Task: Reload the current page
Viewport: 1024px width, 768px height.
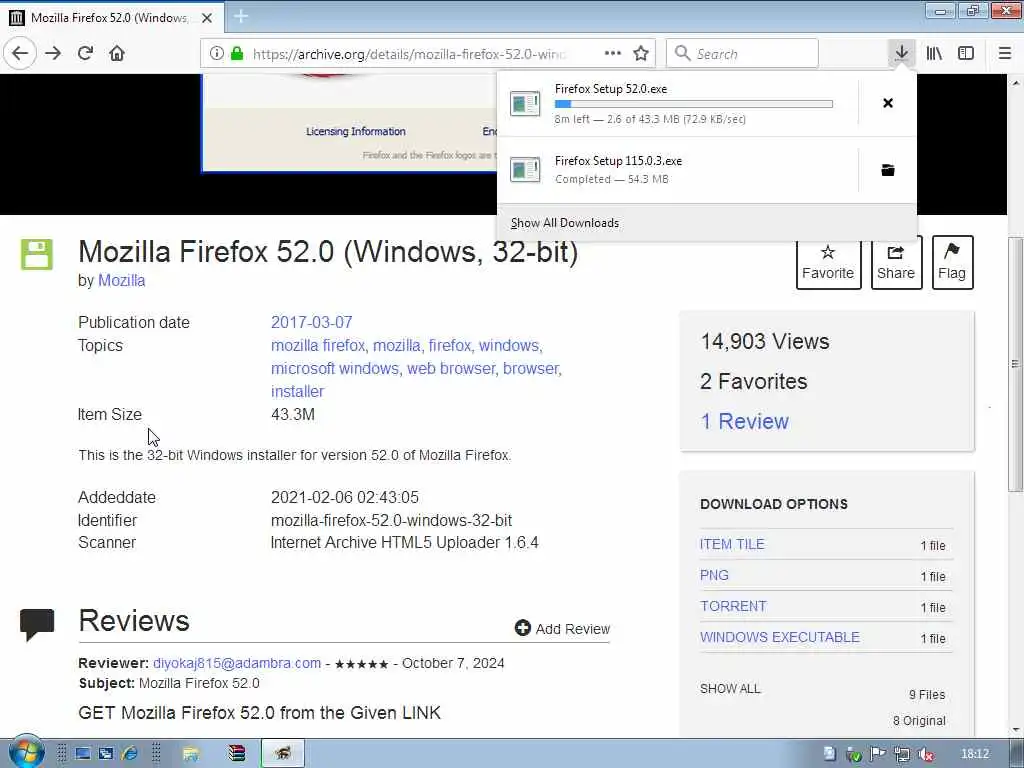Action: (x=85, y=53)
